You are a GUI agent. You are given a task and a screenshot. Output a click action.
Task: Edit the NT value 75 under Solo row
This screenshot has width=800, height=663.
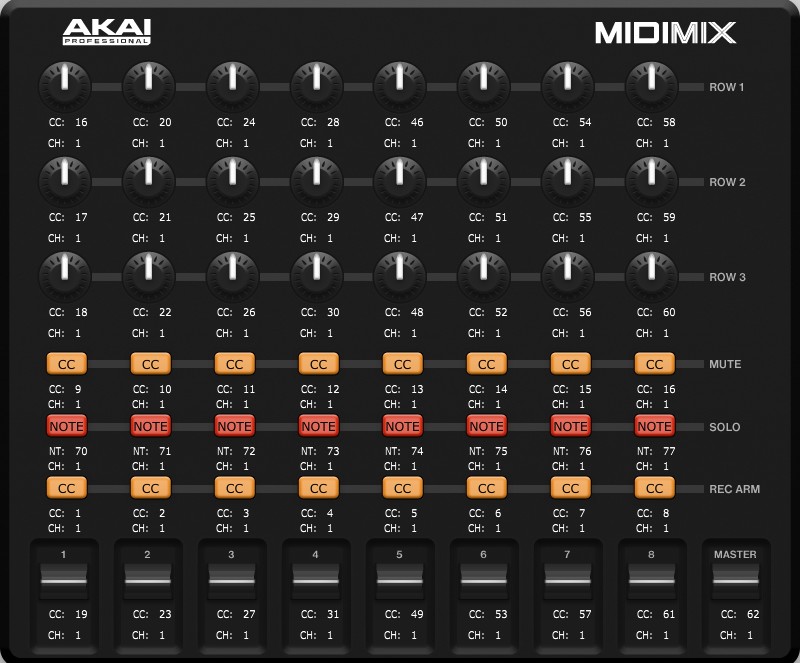(x=501, y=451)
